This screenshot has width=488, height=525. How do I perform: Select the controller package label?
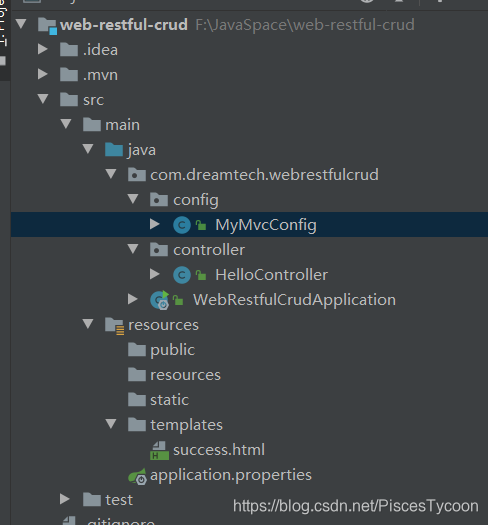coord(209,250)
